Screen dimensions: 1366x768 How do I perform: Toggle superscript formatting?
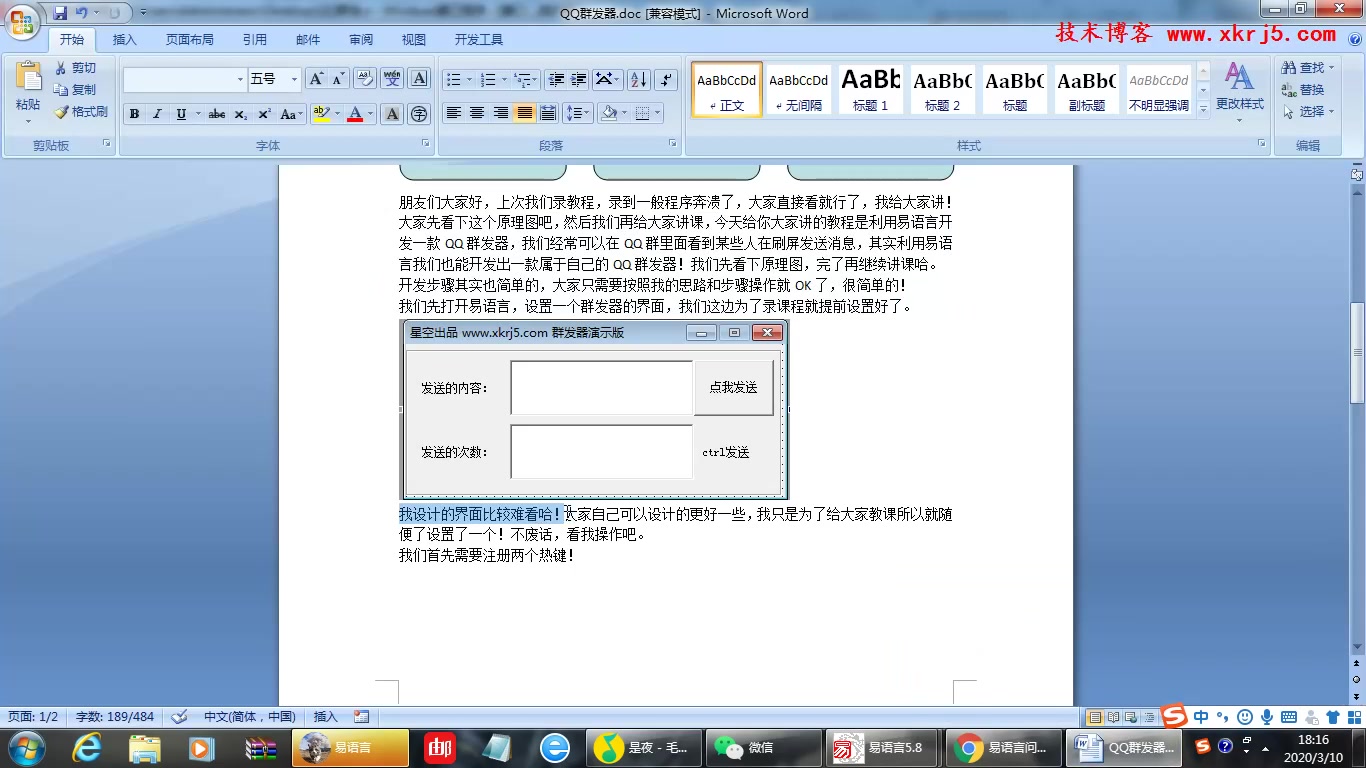(264, 114)
